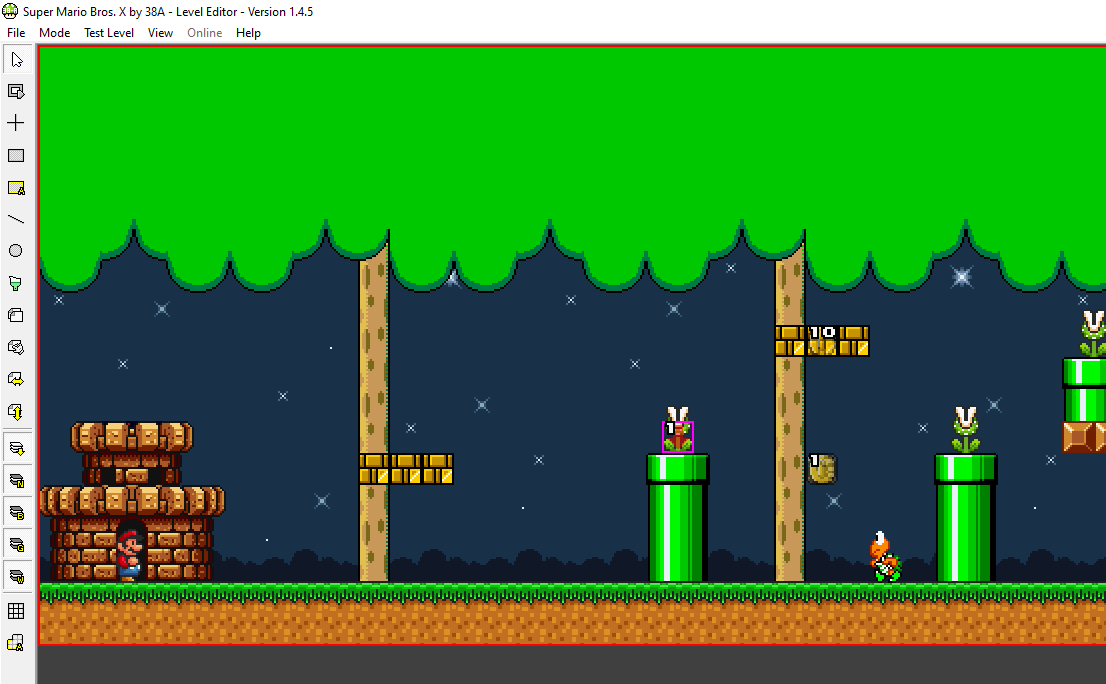Pick the yellow rectangle tool marked A
Screen dimensions: 1106x684
(x=16, y=188)
